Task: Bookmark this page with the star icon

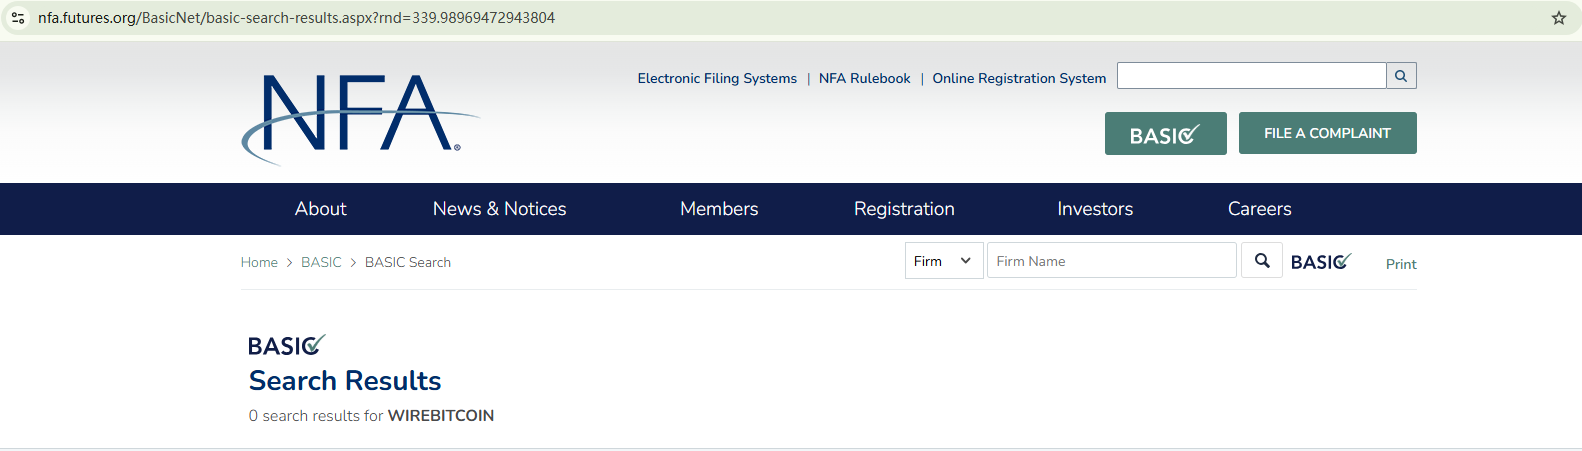Action: point(1558,18)
